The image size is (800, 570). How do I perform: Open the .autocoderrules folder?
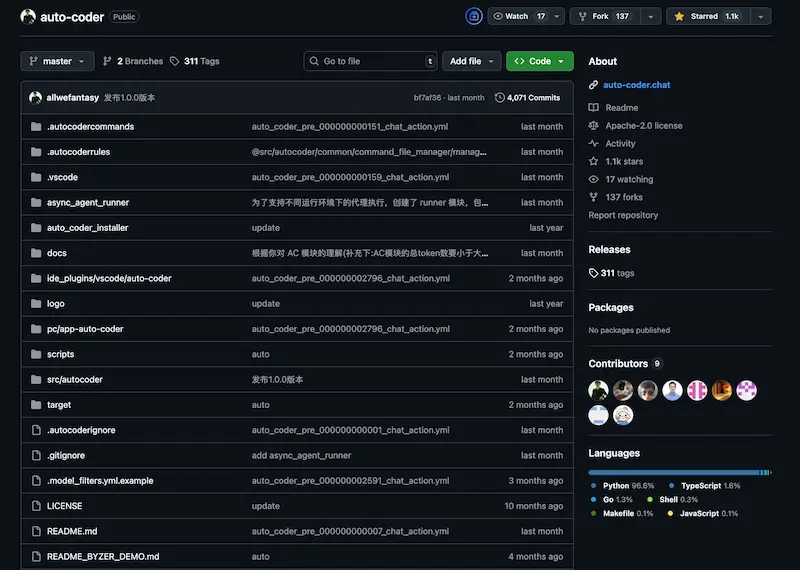pyautogui.click(x=79, y=152)
